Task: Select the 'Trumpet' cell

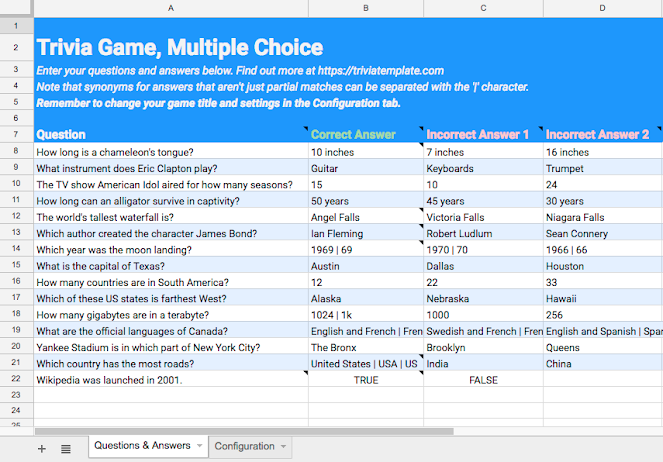Action: (x=603, y=168)
